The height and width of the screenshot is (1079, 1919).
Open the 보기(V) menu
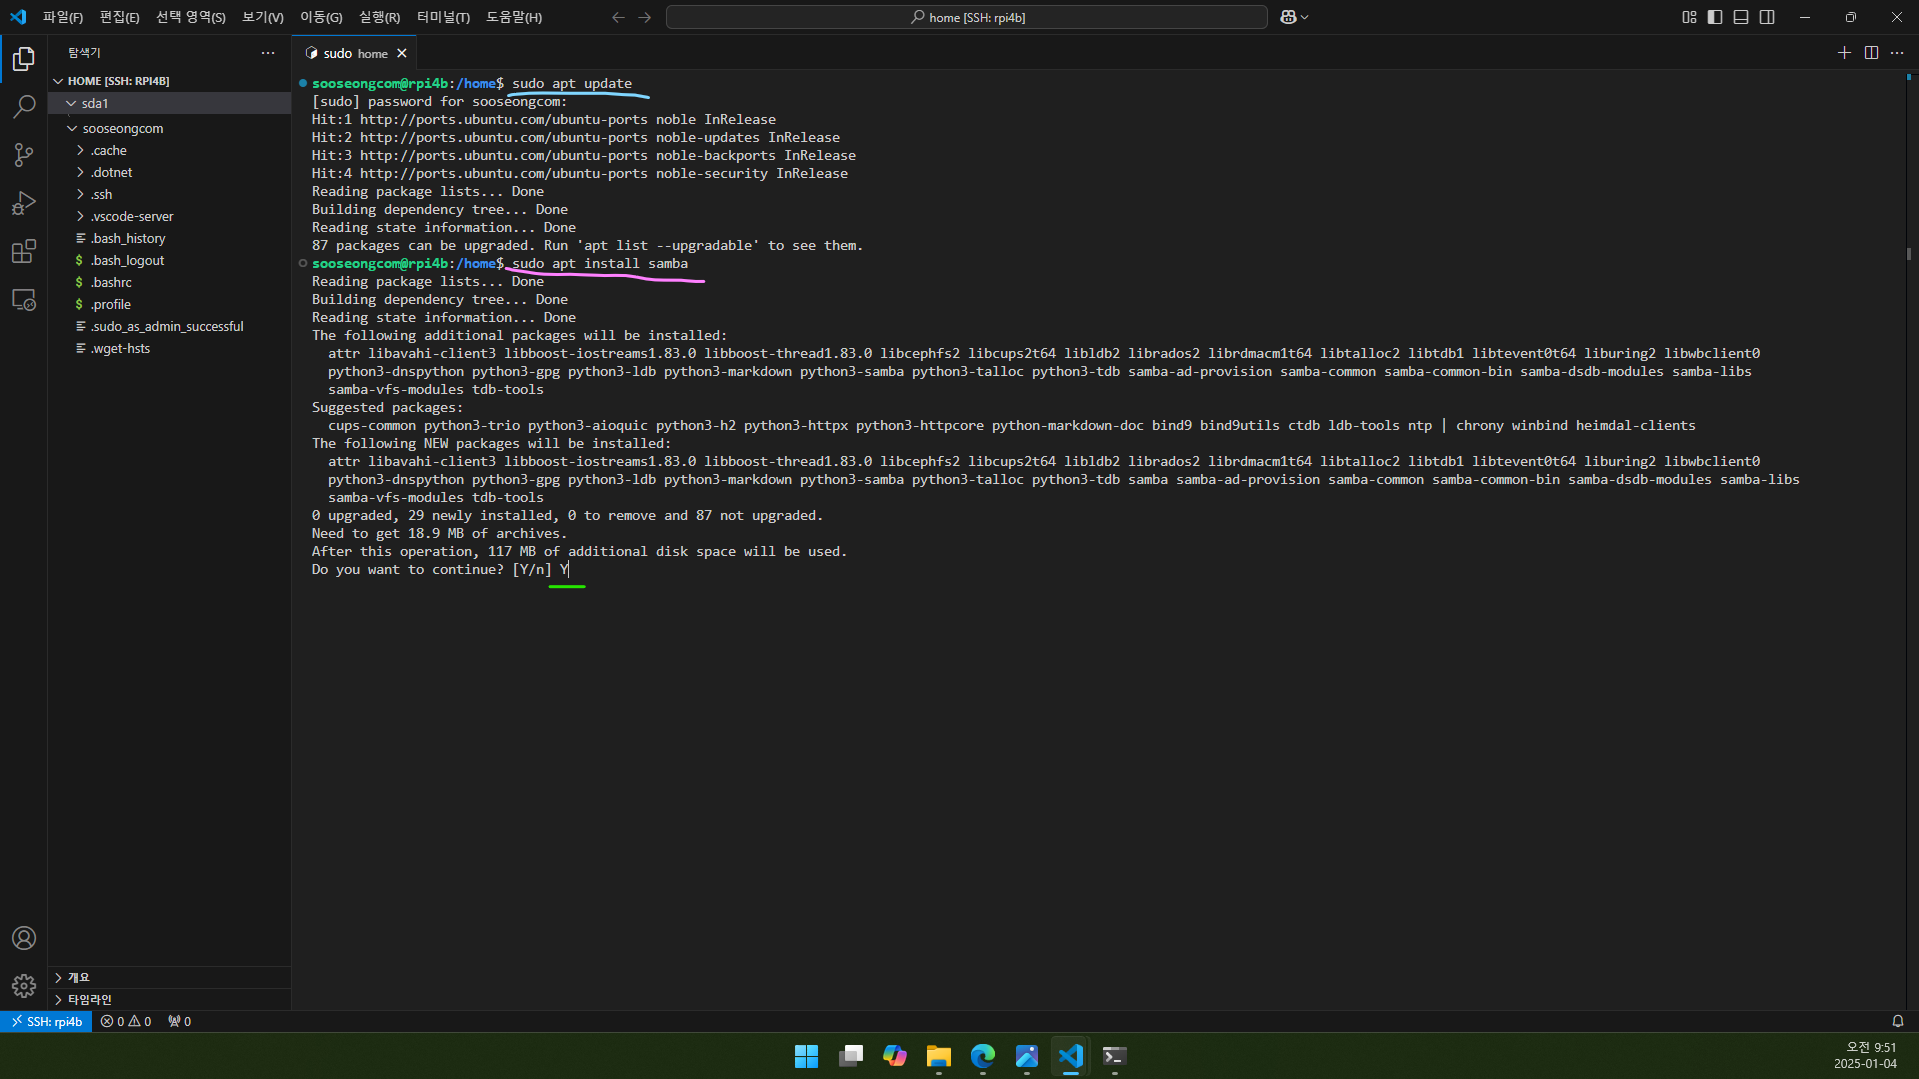point(262,17)
